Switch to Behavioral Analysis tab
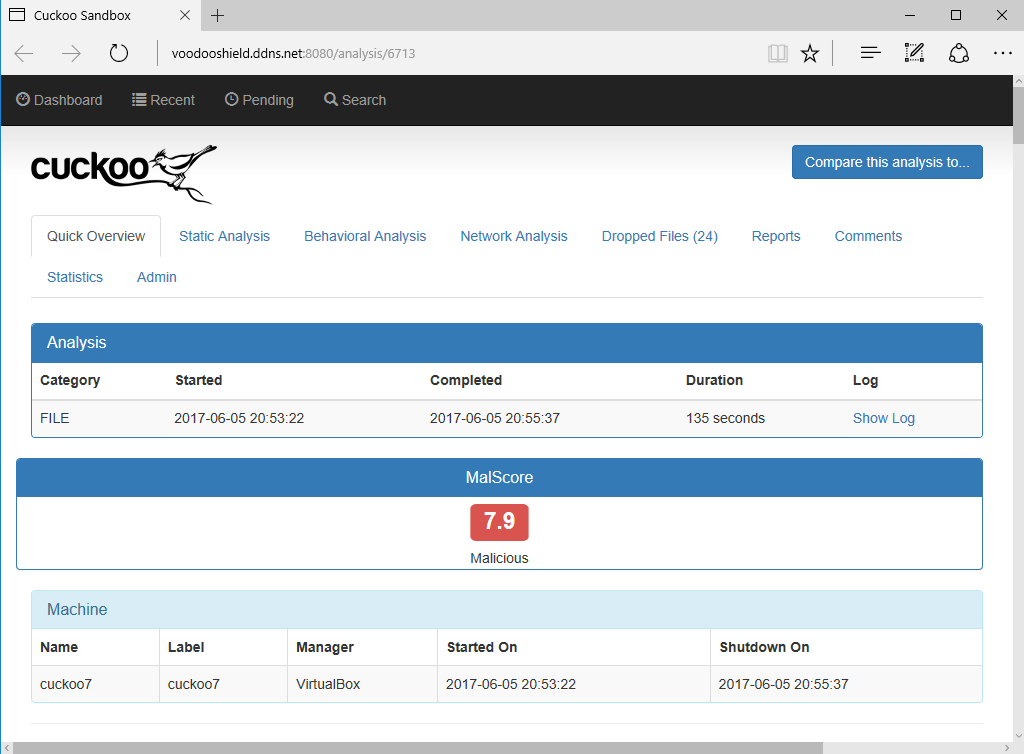The width and height of the screenshot is (1024, 754). 365,236
